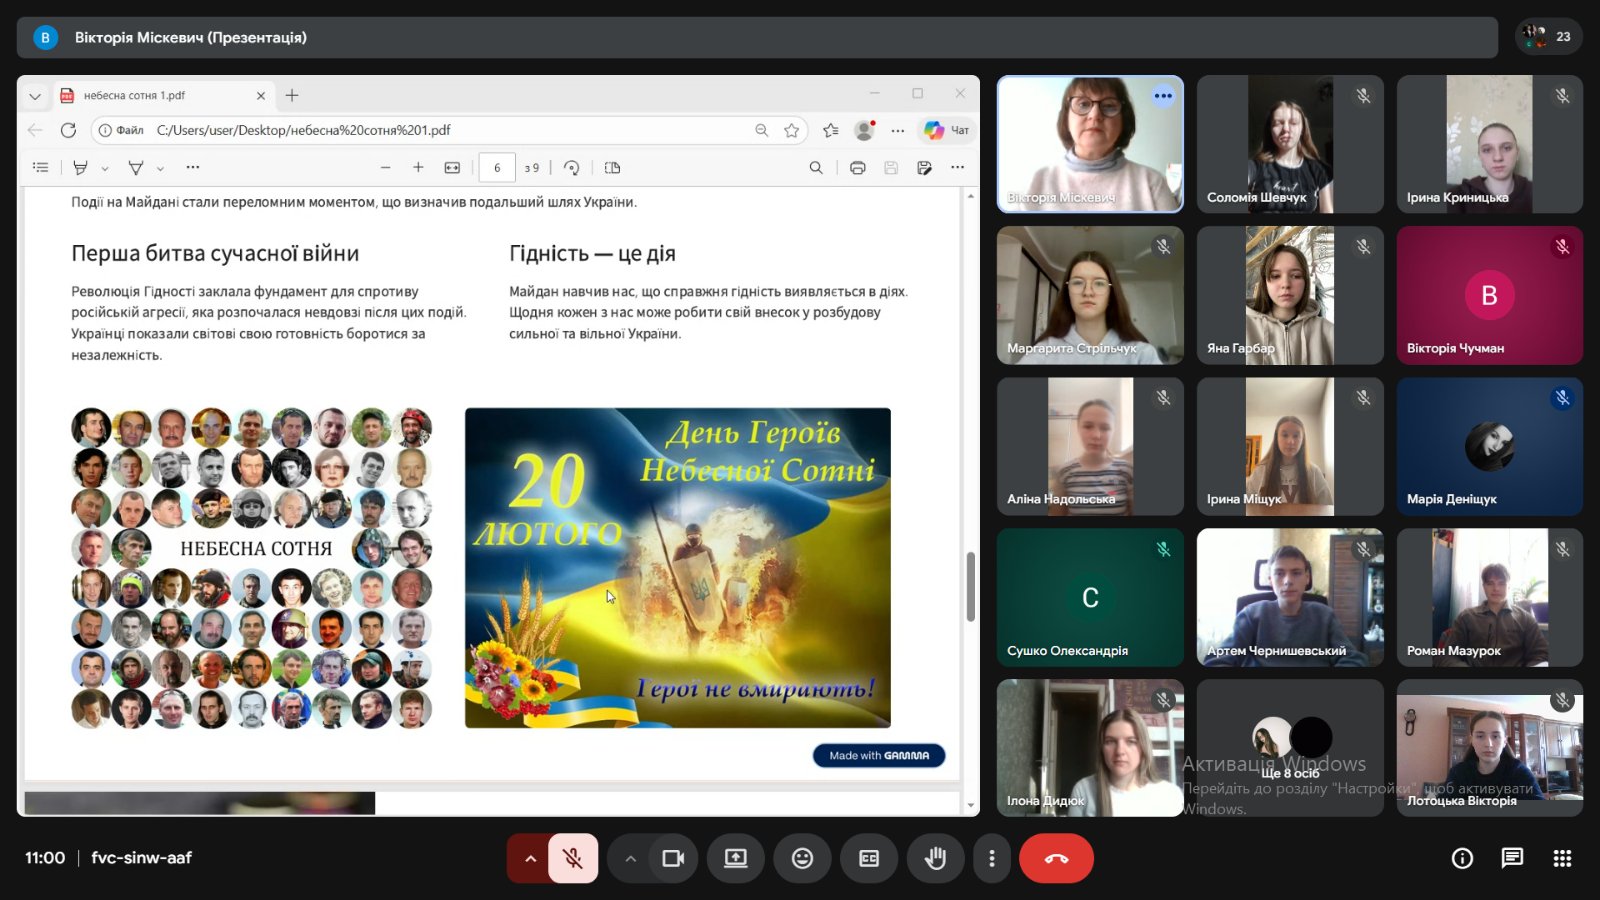
Task: Unmute the microphone
Action: (x=573, y=858)
